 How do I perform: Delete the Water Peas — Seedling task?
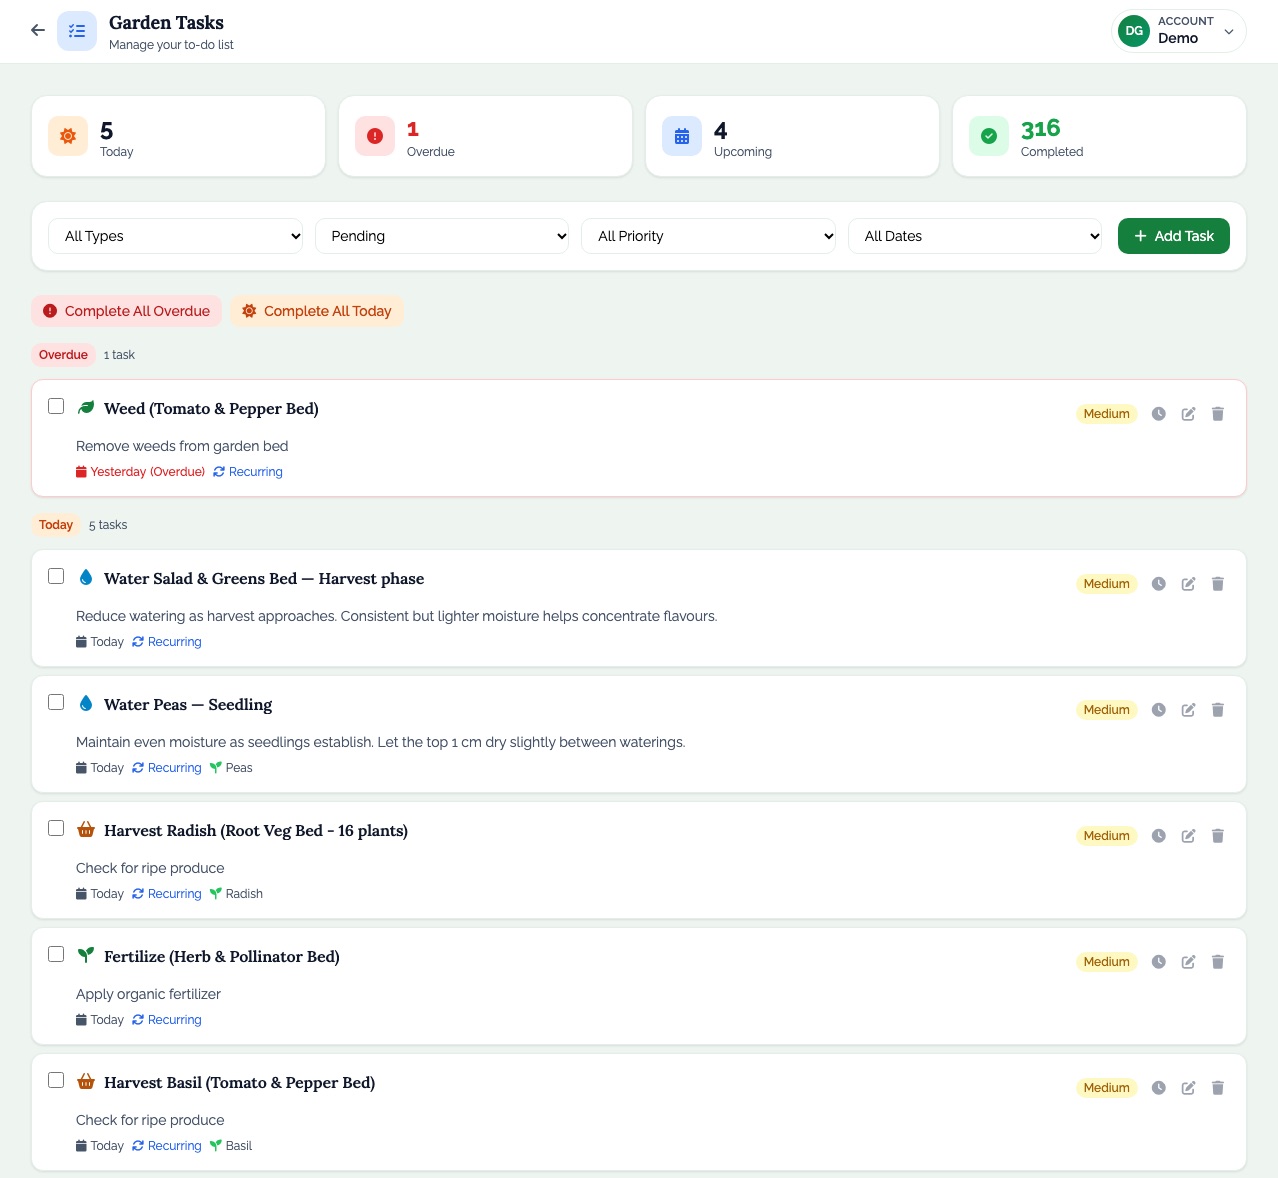point(1218,710)
